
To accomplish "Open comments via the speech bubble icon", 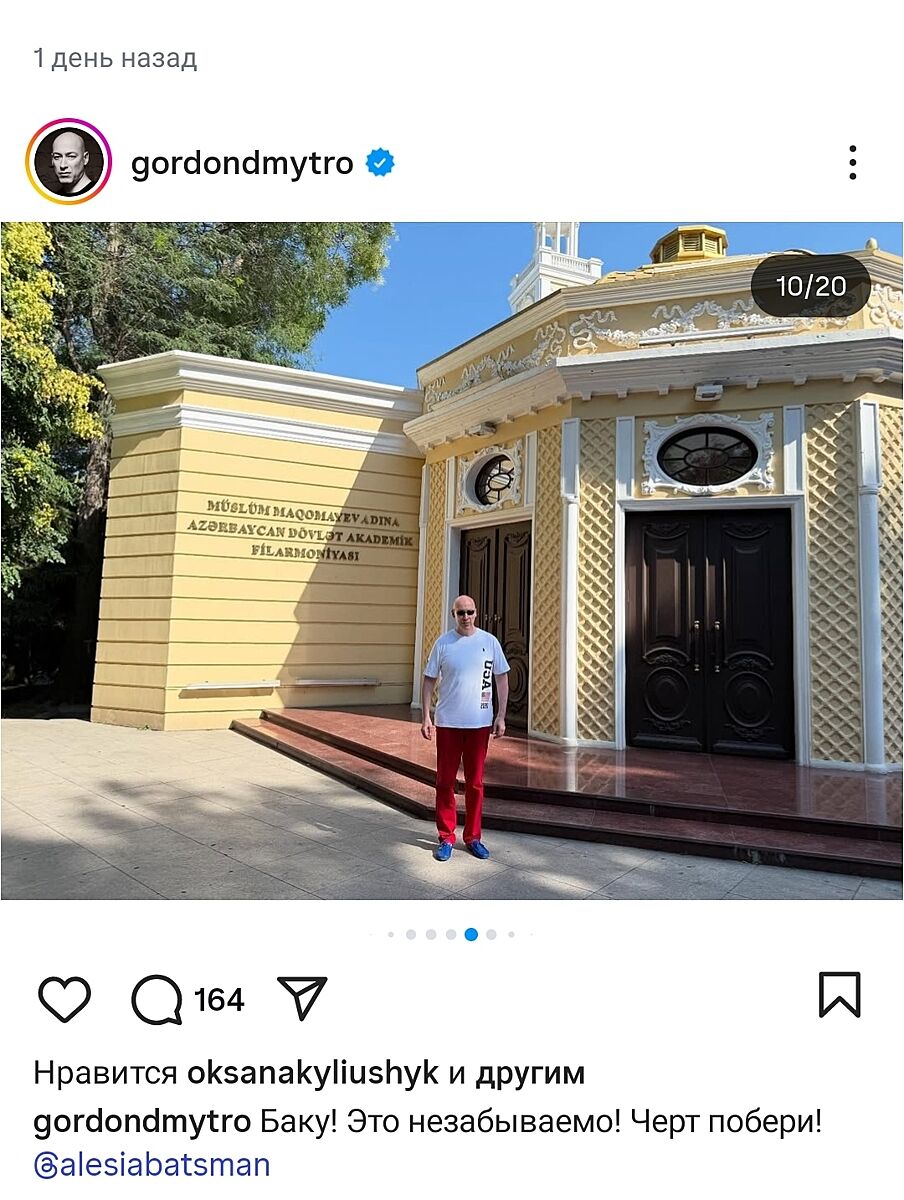I will [x=157, y=999].
